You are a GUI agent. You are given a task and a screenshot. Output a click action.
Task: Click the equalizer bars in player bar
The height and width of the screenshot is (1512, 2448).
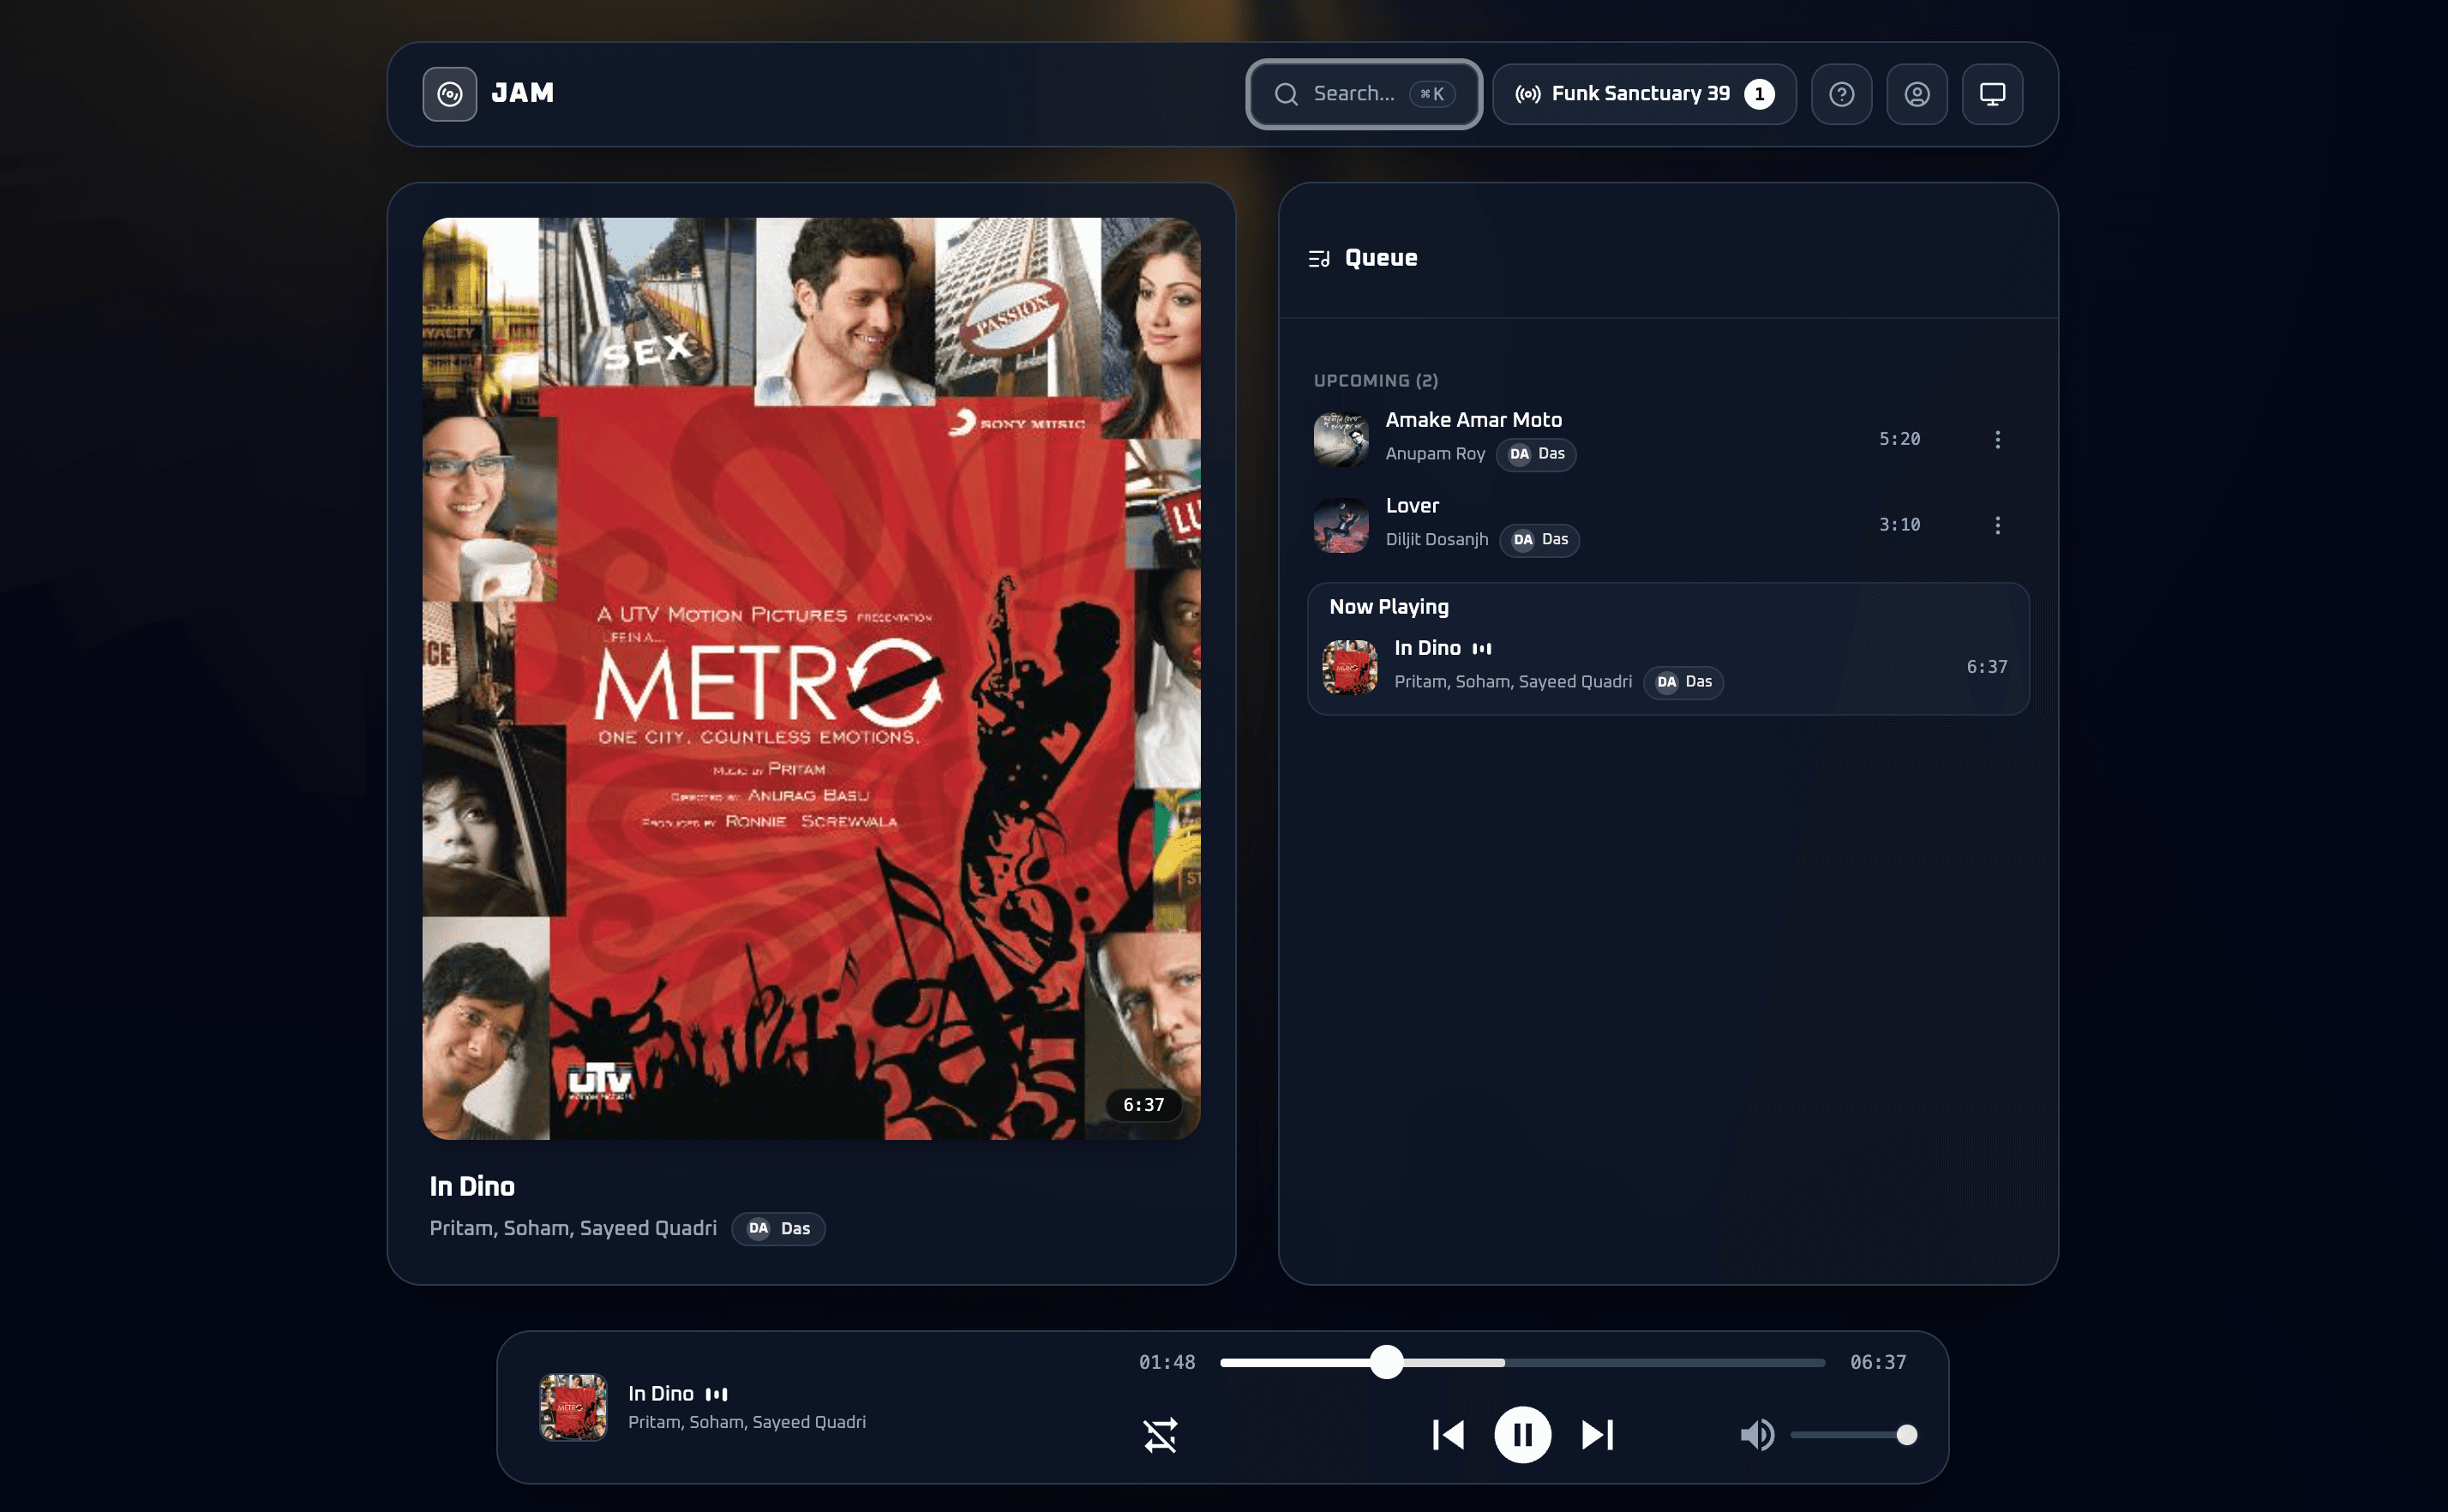tap(716, 1395)
